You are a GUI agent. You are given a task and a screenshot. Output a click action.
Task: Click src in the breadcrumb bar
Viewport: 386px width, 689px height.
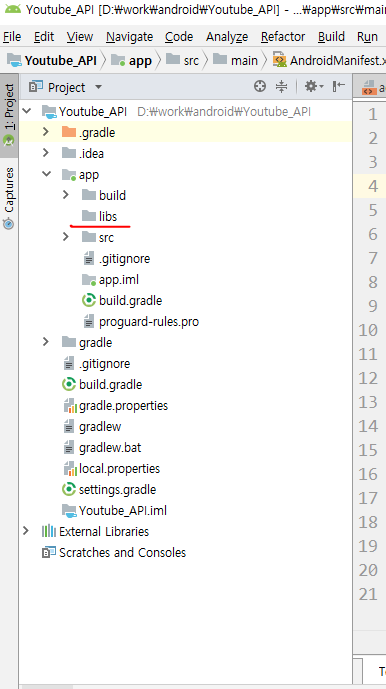pos(191,60)
